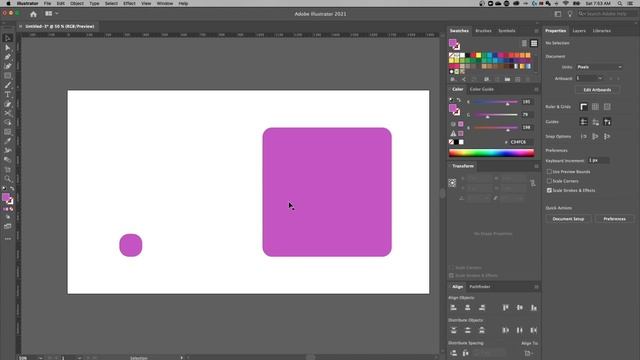Screen dimensions: 640x360
Task: Click the lock Guides icon
Action: tap(596, 122)
